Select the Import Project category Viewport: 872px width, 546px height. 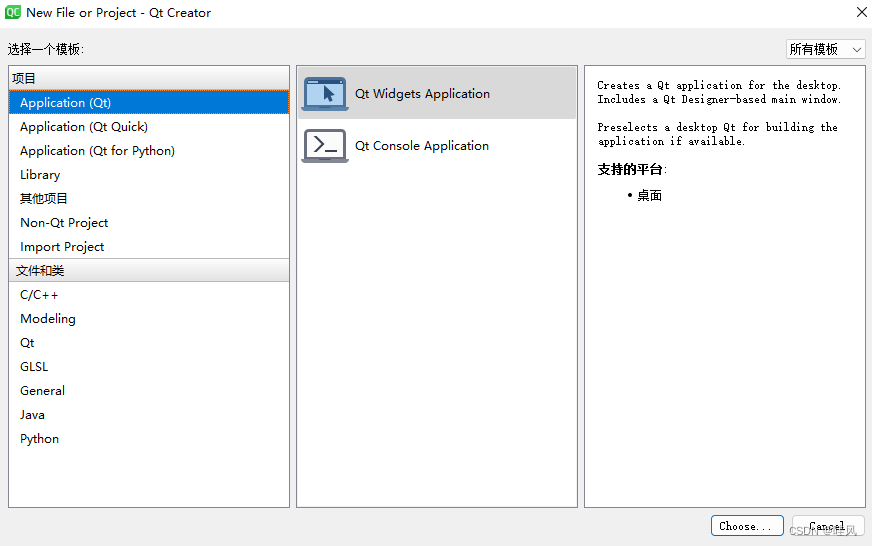(149, 246)
